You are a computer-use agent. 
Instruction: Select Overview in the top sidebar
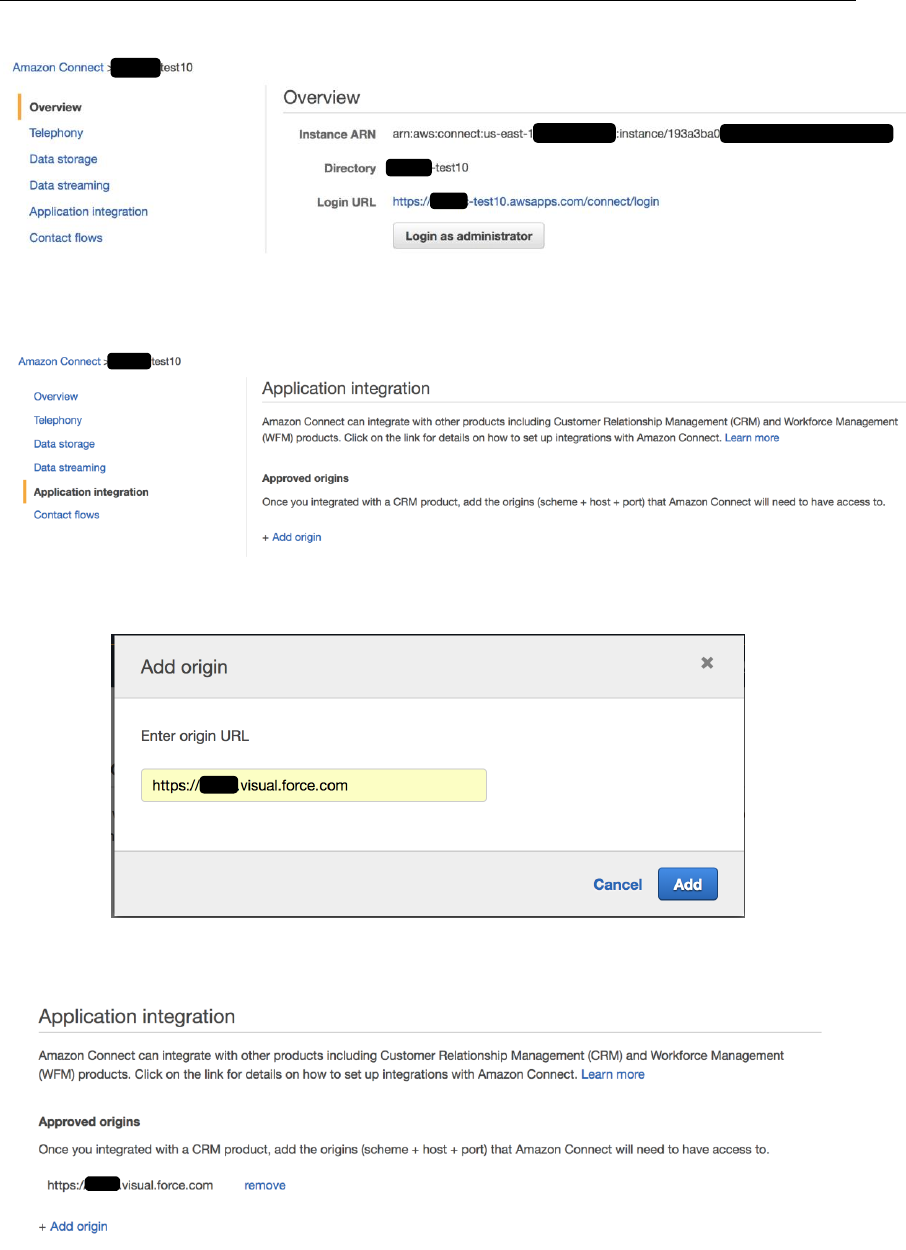point(56,107)
